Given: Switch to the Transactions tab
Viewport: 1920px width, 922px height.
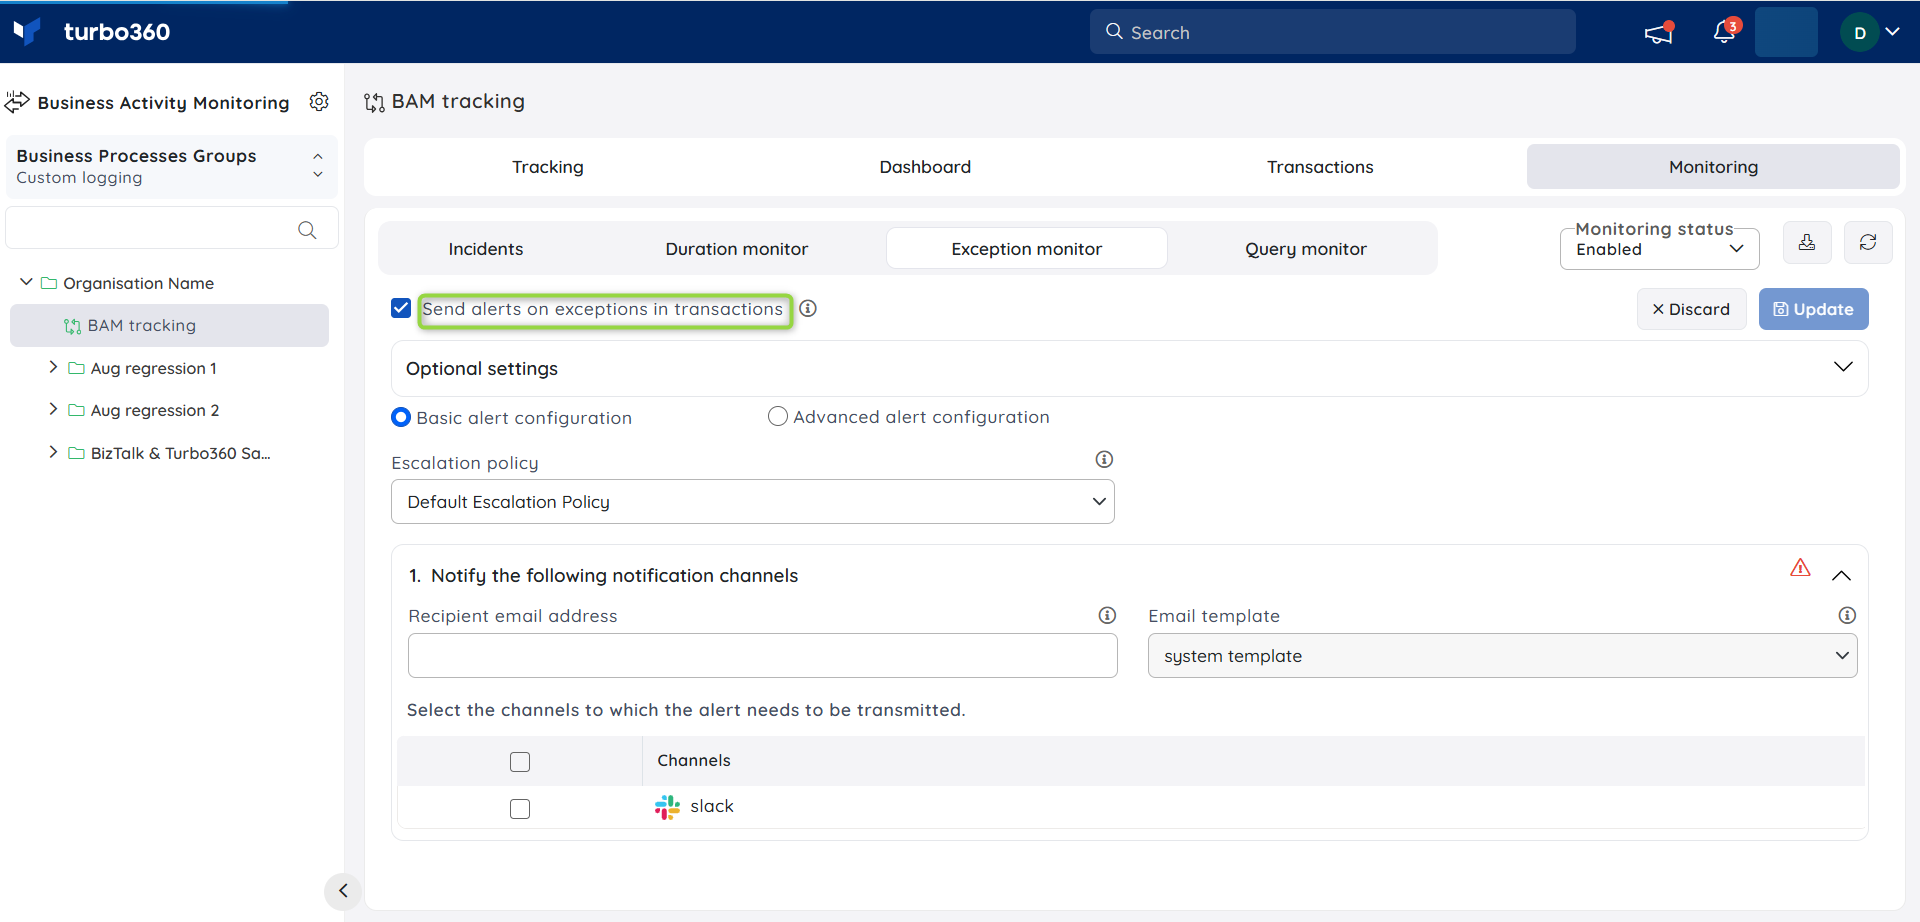Looking at the screenshot, I should pyautogui.click(x=1320, y=167).
